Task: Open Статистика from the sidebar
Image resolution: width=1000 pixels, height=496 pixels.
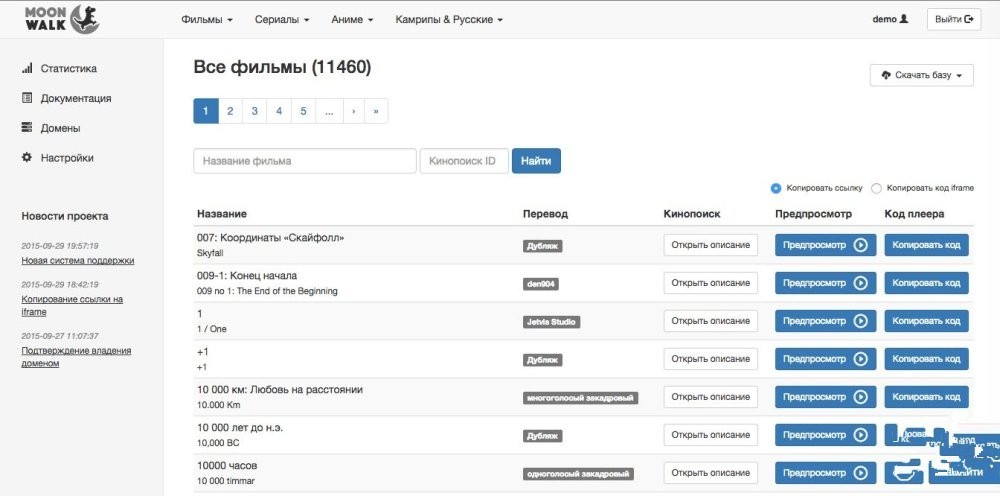Action: (68, 69)
